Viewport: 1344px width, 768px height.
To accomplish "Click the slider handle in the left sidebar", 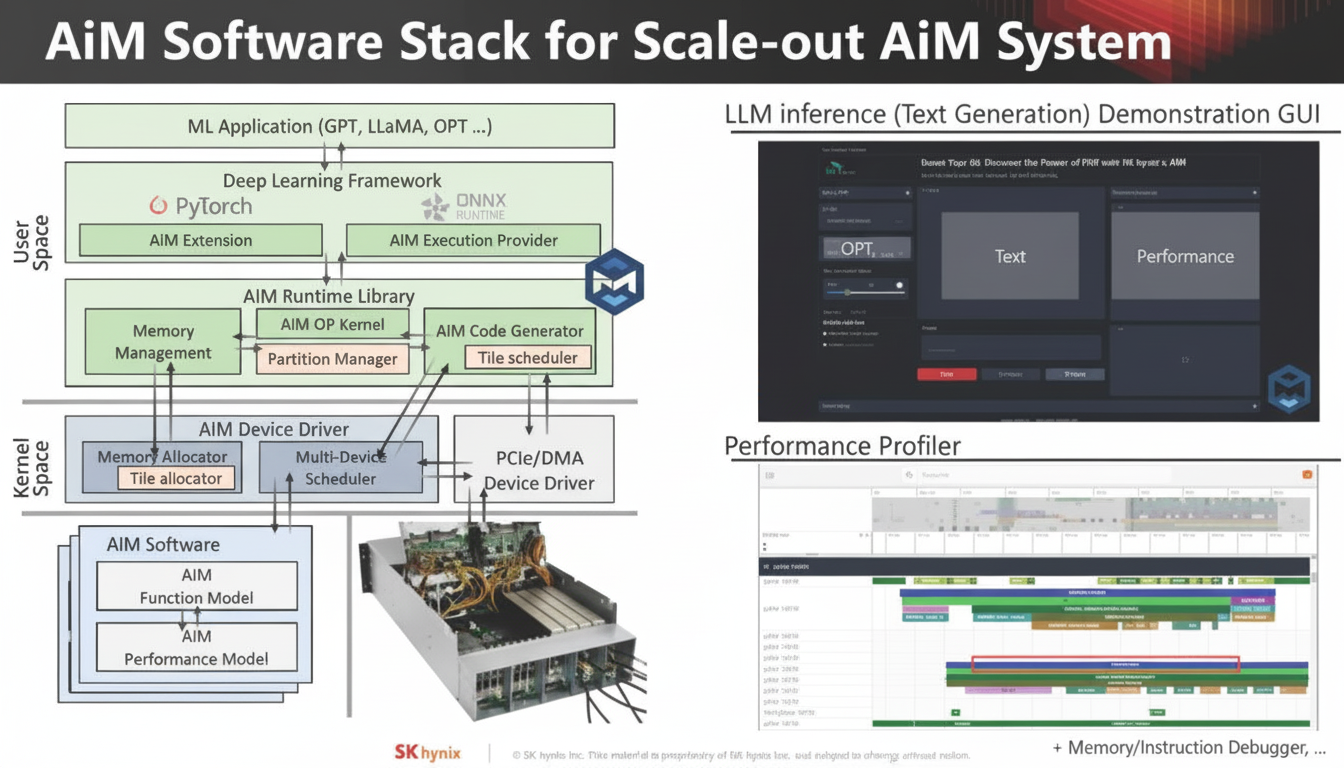I will [848, 292].
